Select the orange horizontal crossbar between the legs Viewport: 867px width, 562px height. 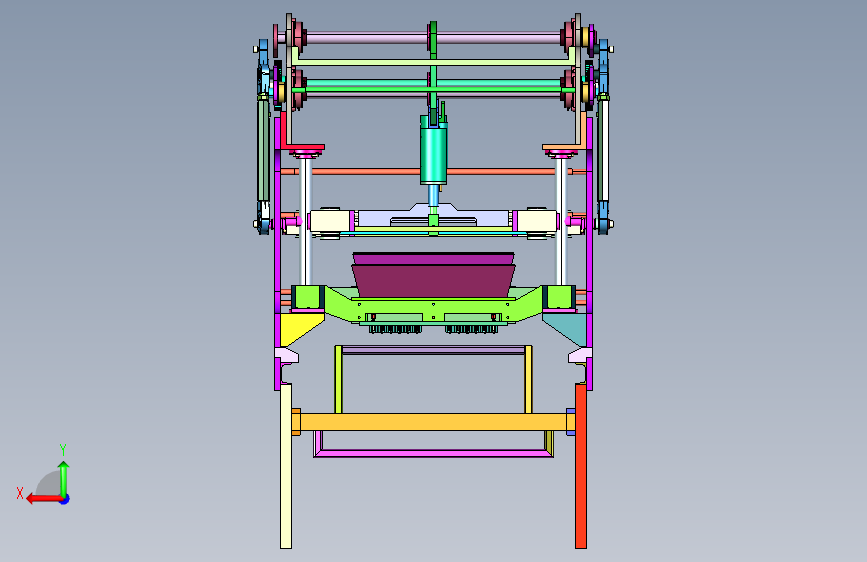(x=434, y=422)
